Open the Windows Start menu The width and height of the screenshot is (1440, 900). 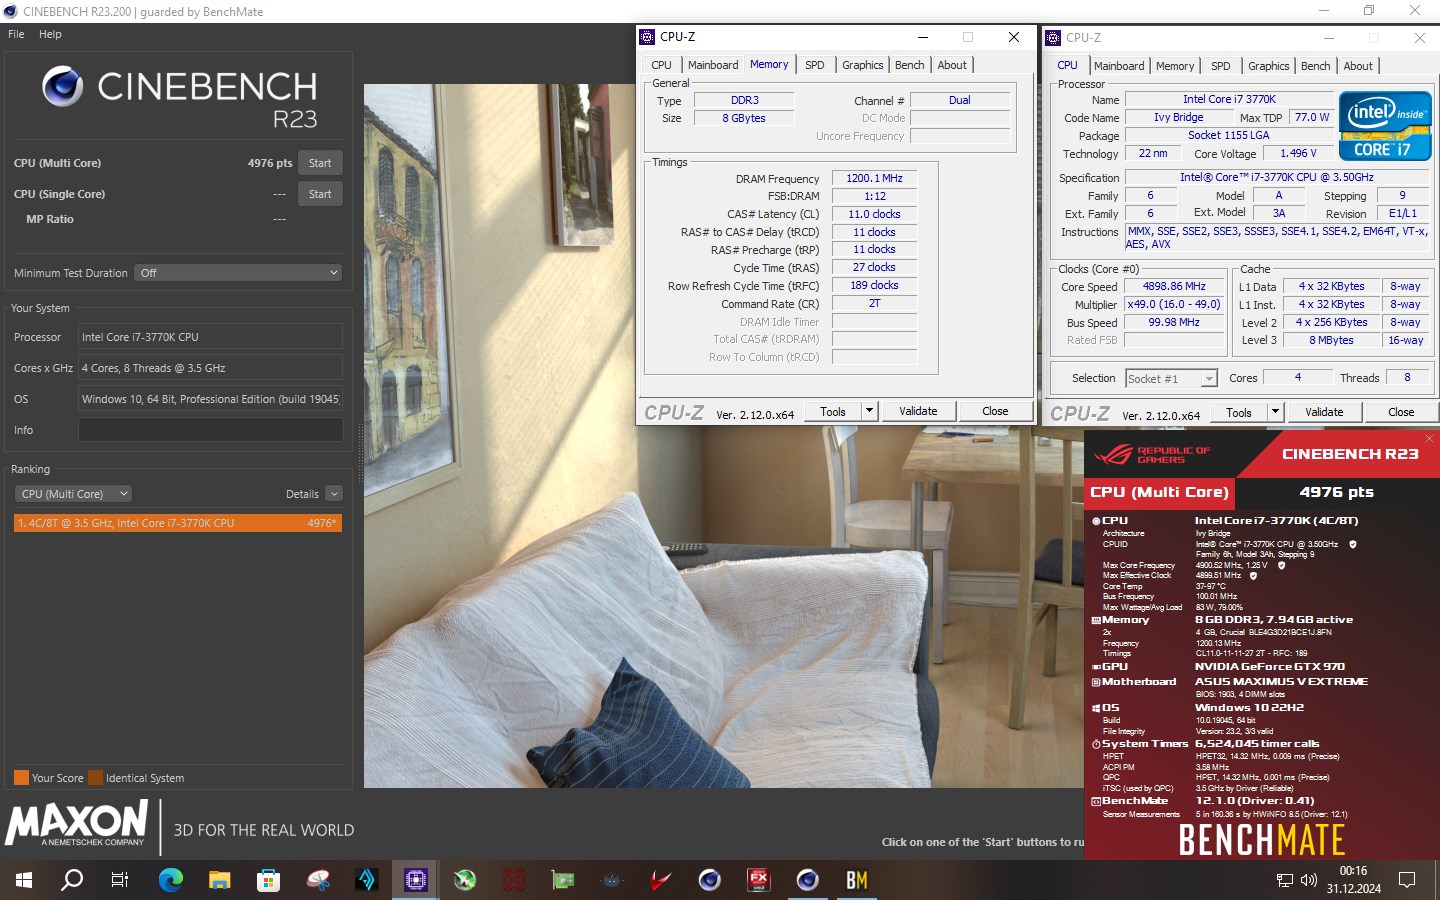(x=24, y=880)
